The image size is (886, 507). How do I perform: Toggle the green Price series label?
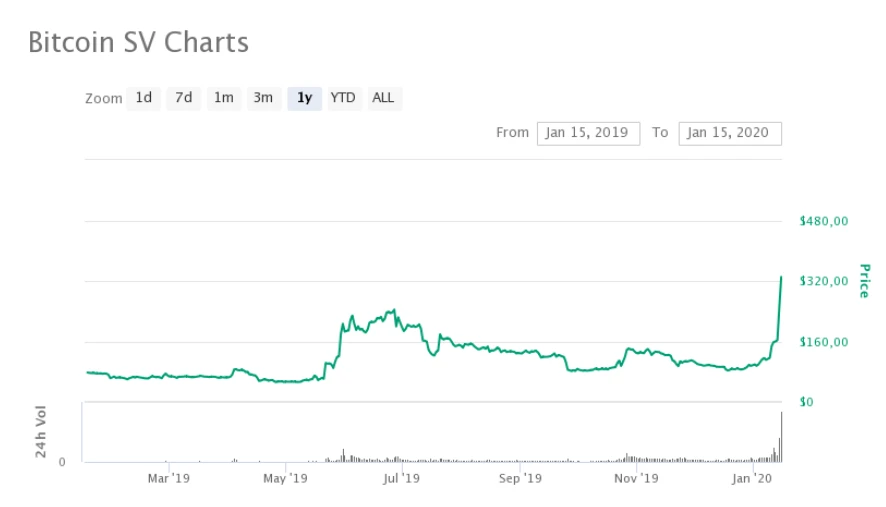864,281
